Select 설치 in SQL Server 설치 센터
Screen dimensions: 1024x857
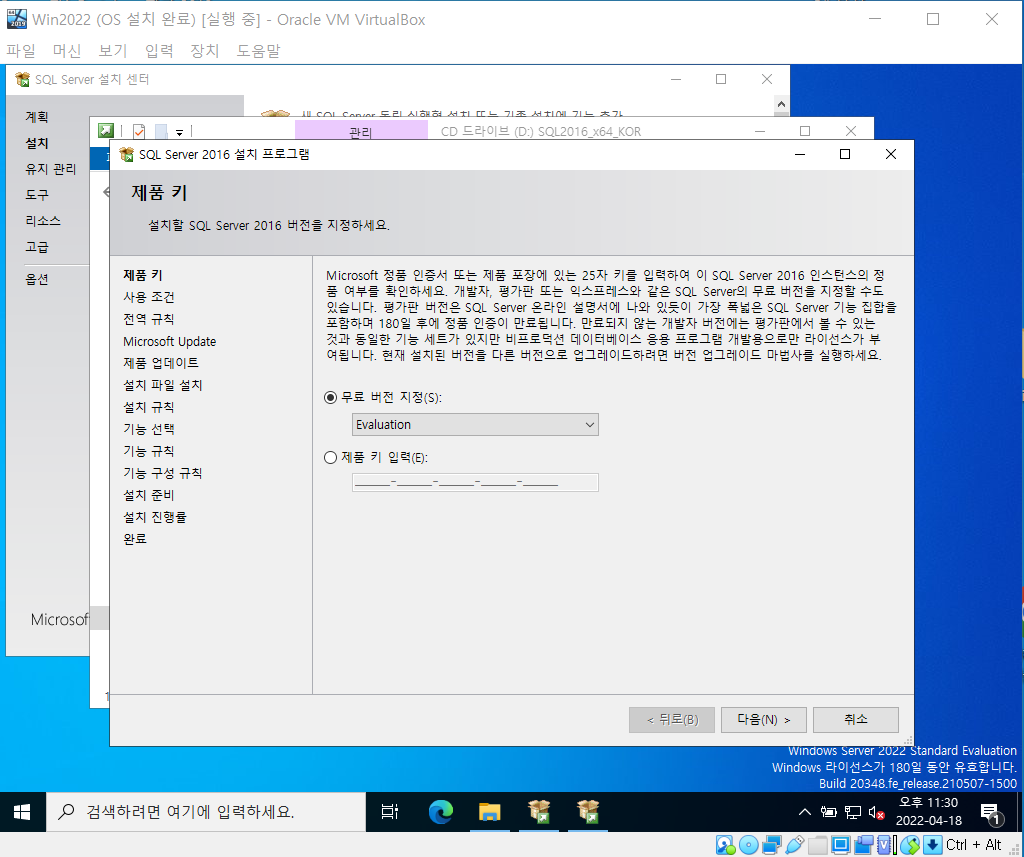click(x=37, y=143)
